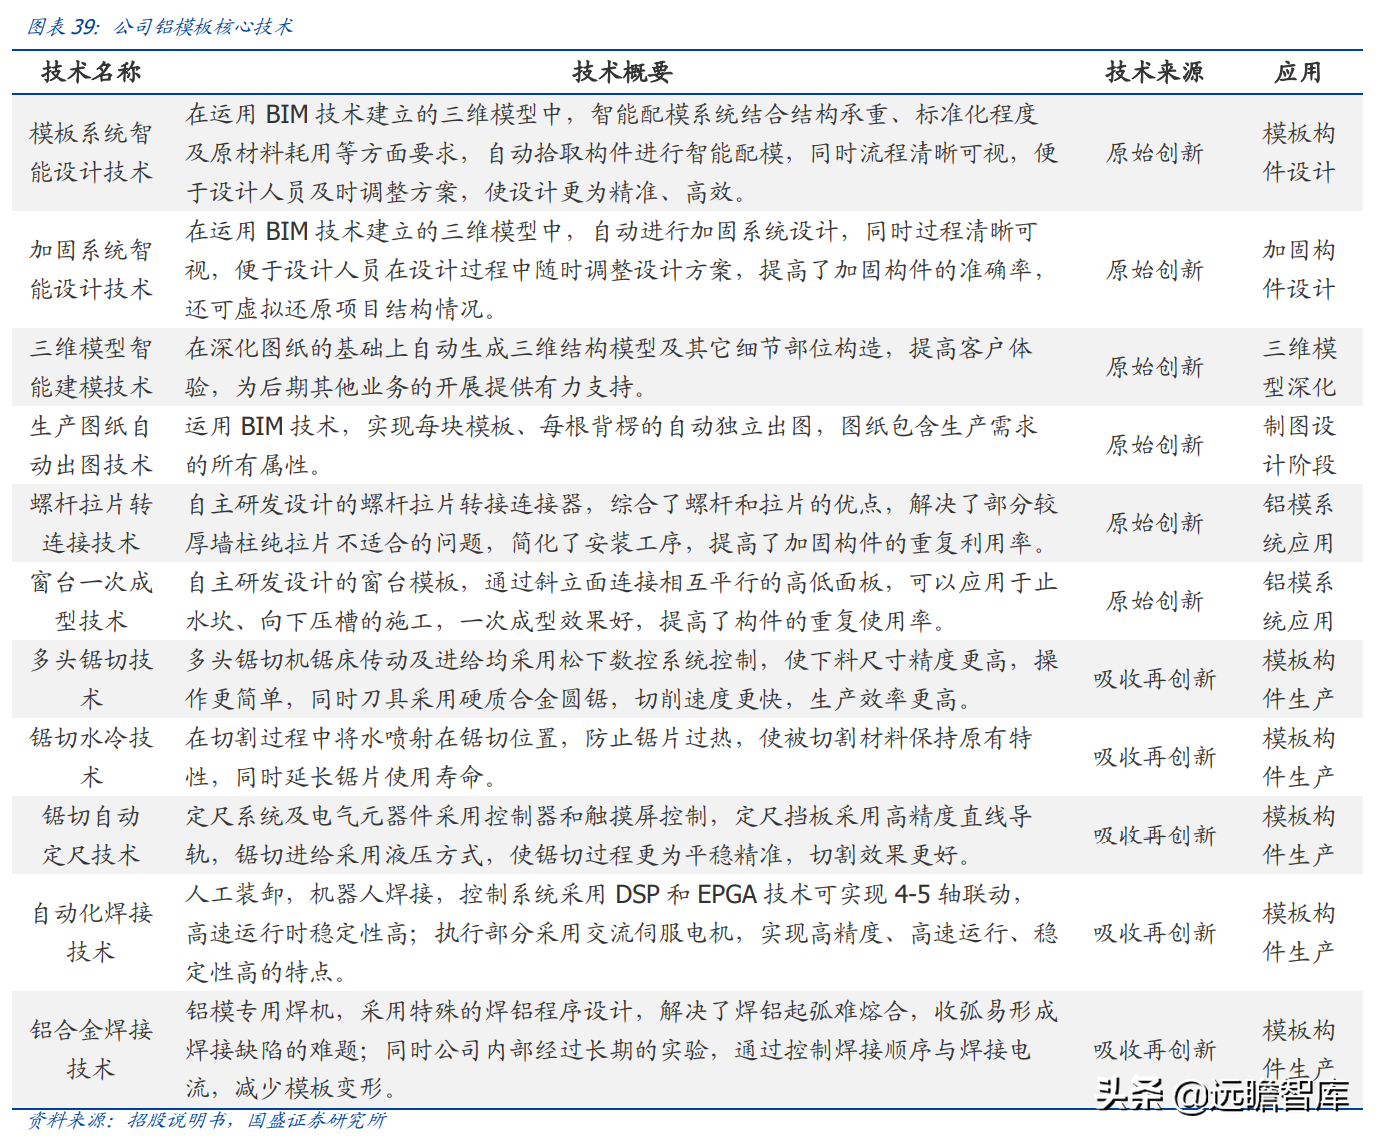Select the summary starting '自主研发设计的螺杆拉片转接连接器'
The width and height of the screenshot is (1380, 1144).
tap(621, 523)
